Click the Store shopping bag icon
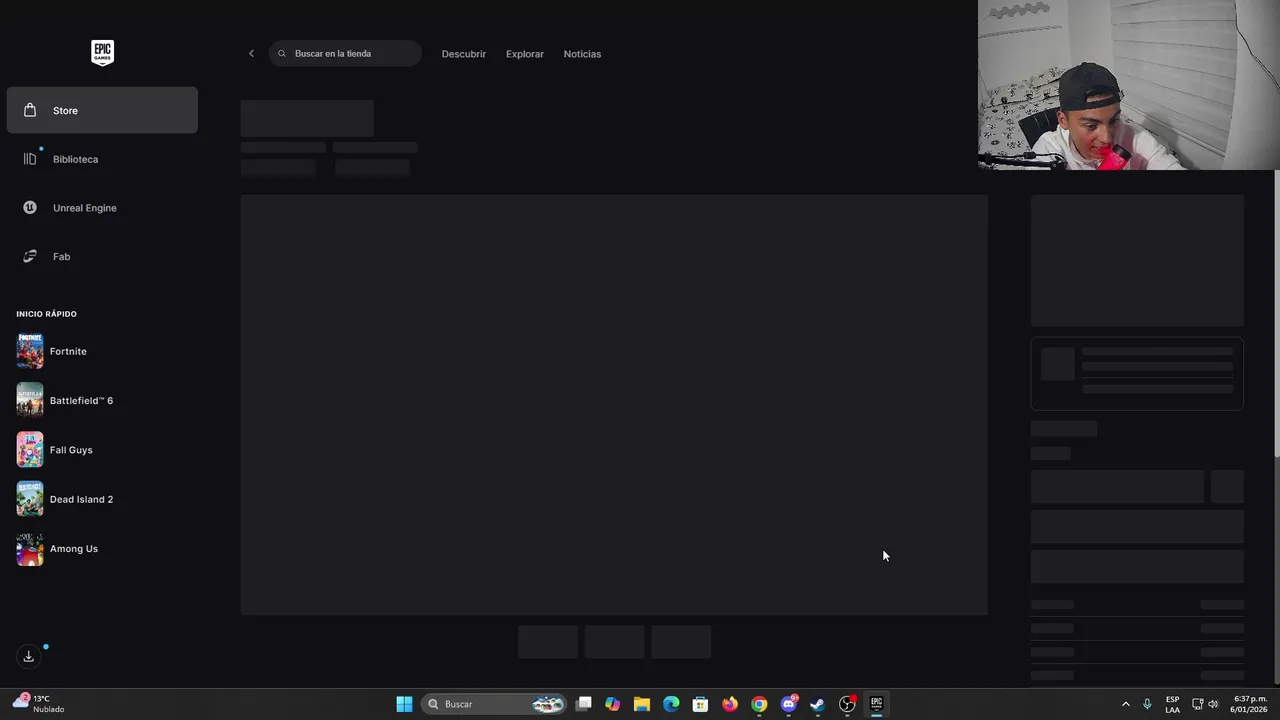Image resolution: width=1280 pixels, height=720 pixels. tap(30, 110)
